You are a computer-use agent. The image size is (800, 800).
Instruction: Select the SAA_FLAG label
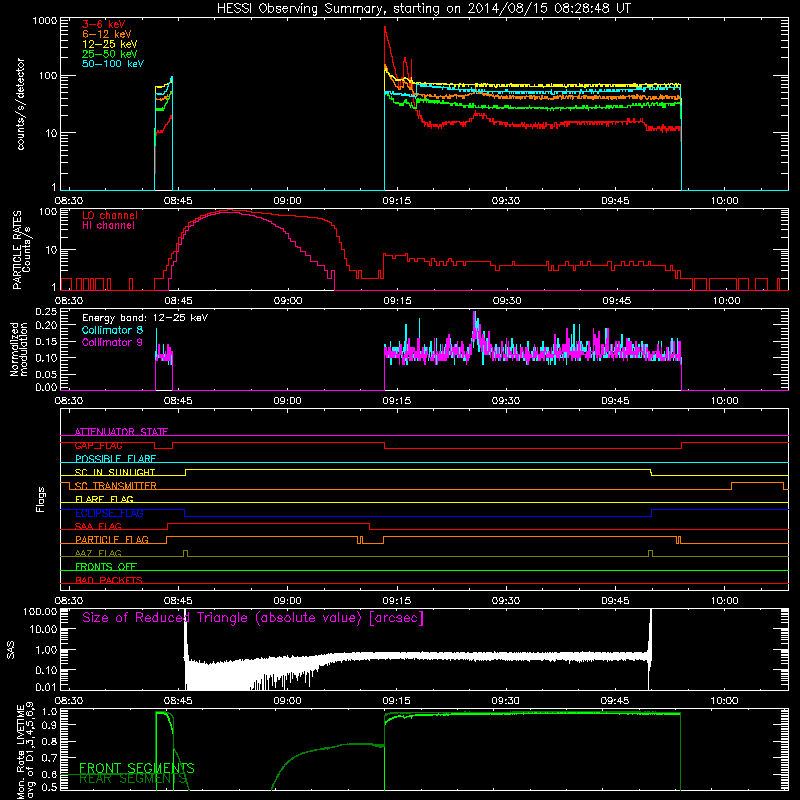(98, 526)
